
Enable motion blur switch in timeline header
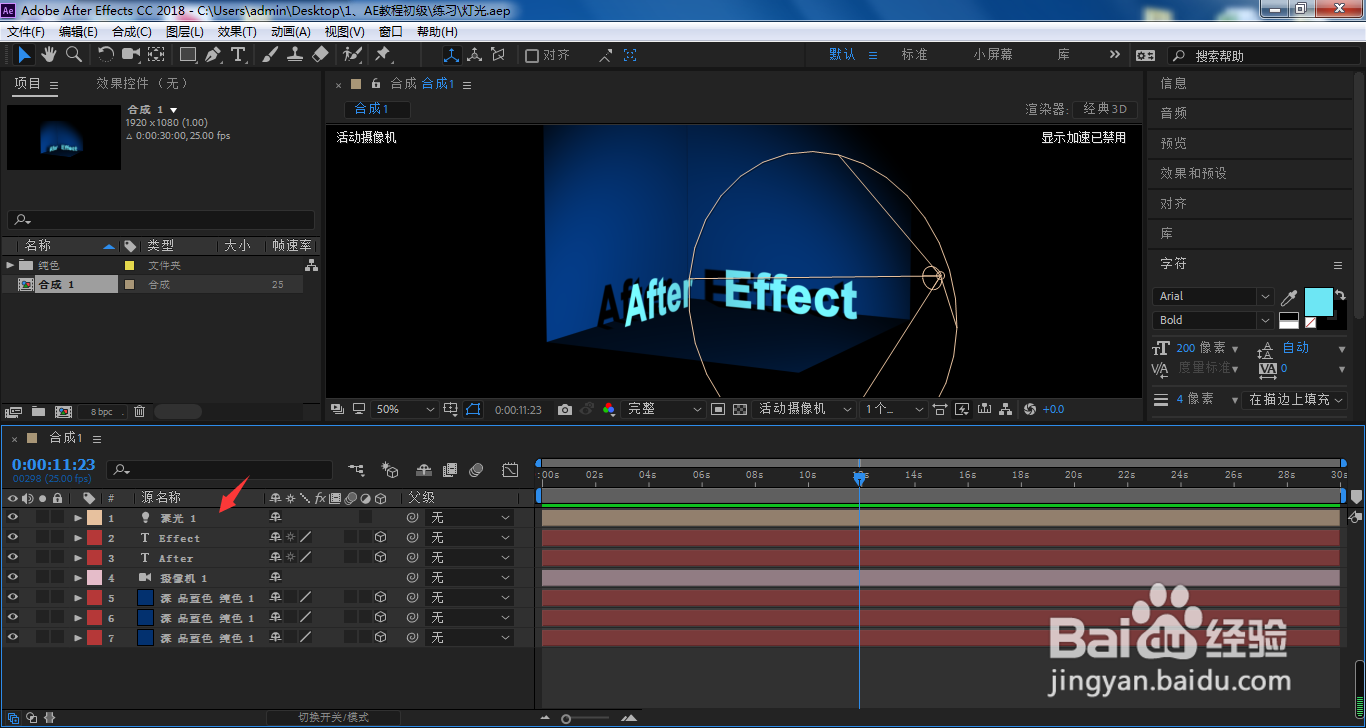pyautogui.click(x=477, y=470)
